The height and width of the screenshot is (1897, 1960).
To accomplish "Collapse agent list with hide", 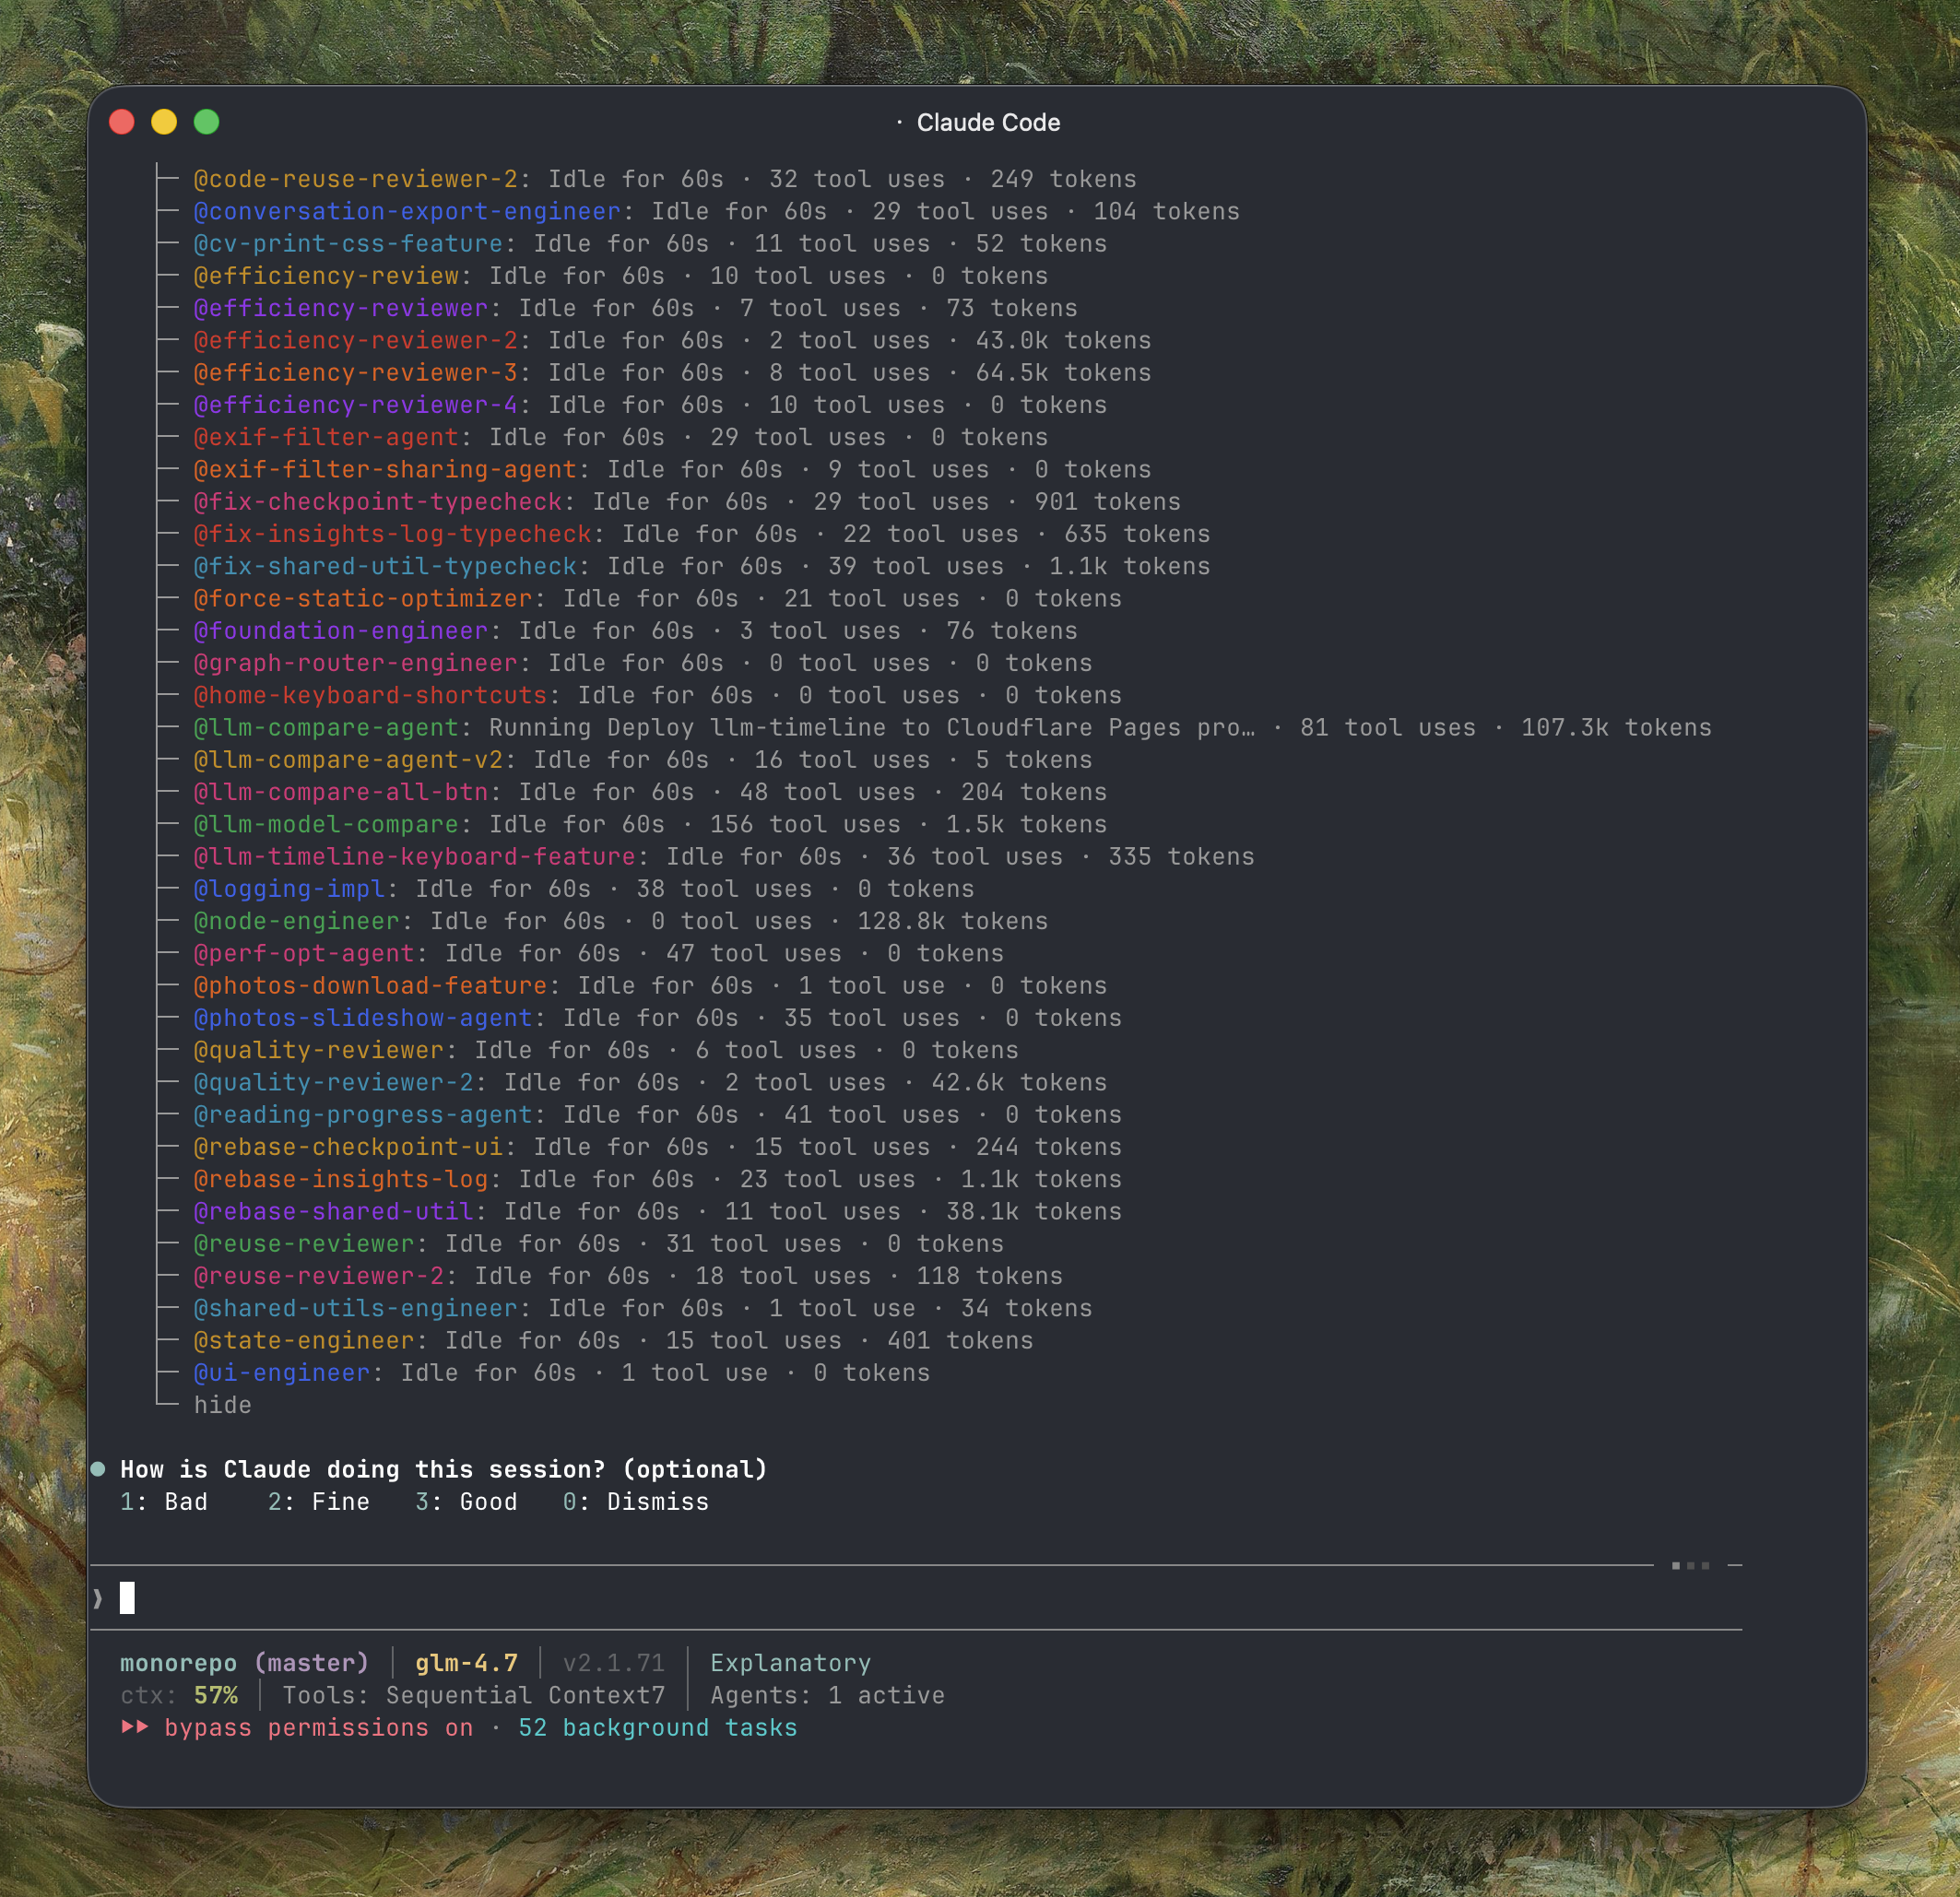I will [222, 1405].
